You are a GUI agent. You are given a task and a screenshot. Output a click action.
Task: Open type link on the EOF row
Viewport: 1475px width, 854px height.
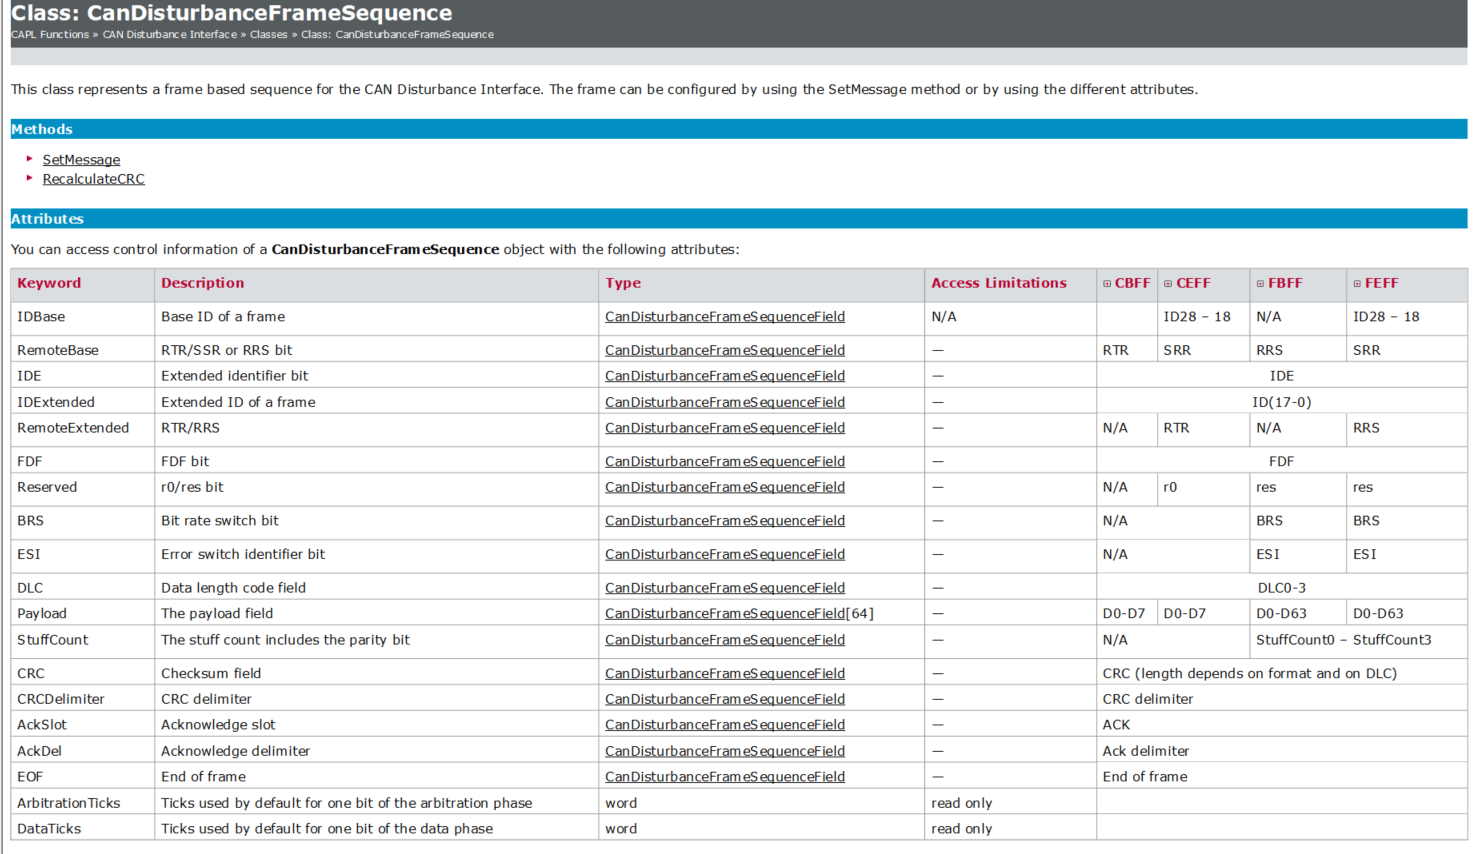pos(724,776)
